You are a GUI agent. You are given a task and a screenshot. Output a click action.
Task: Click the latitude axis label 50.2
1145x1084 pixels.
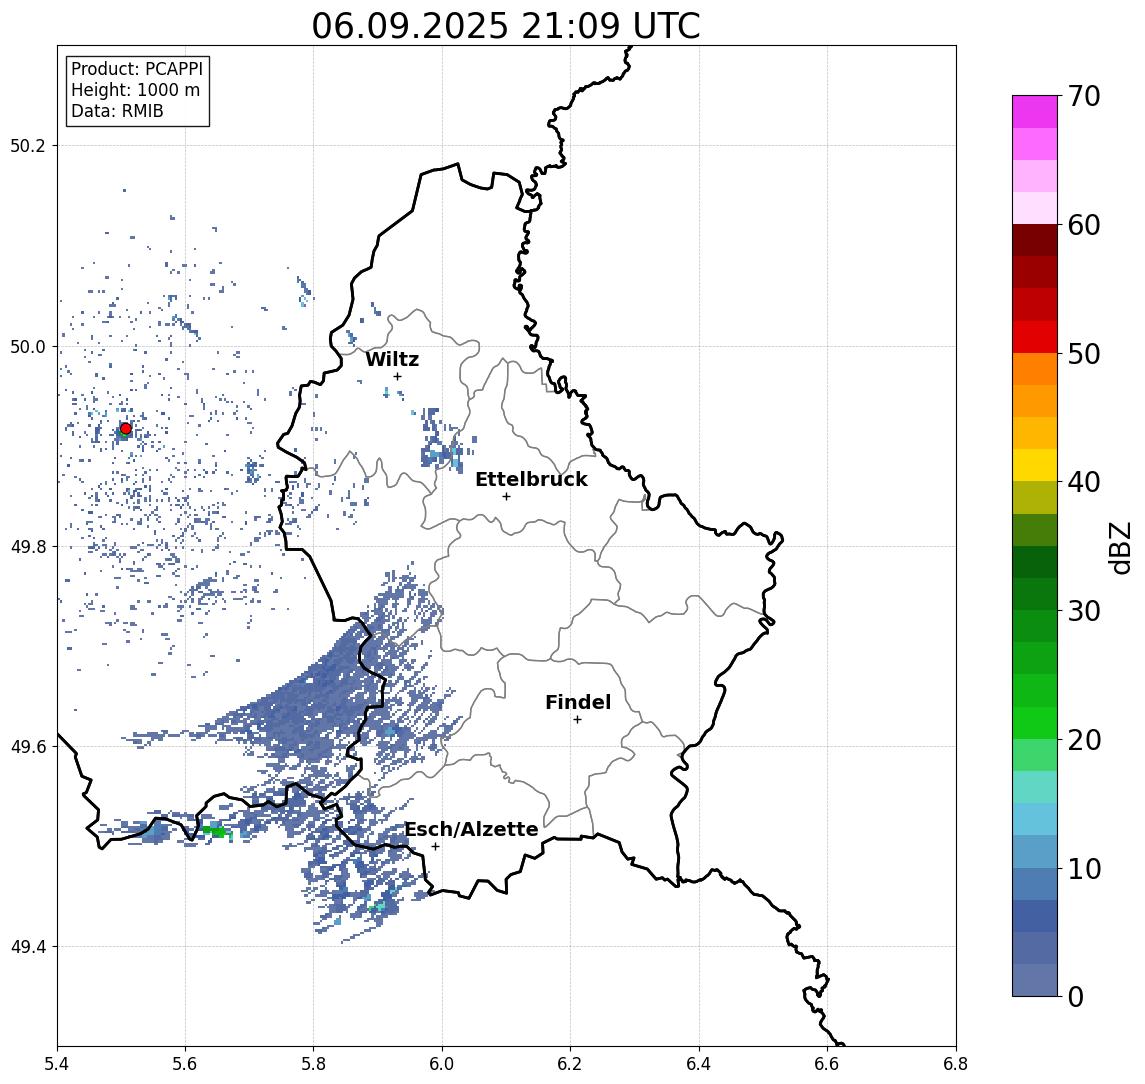coord(27,145)
